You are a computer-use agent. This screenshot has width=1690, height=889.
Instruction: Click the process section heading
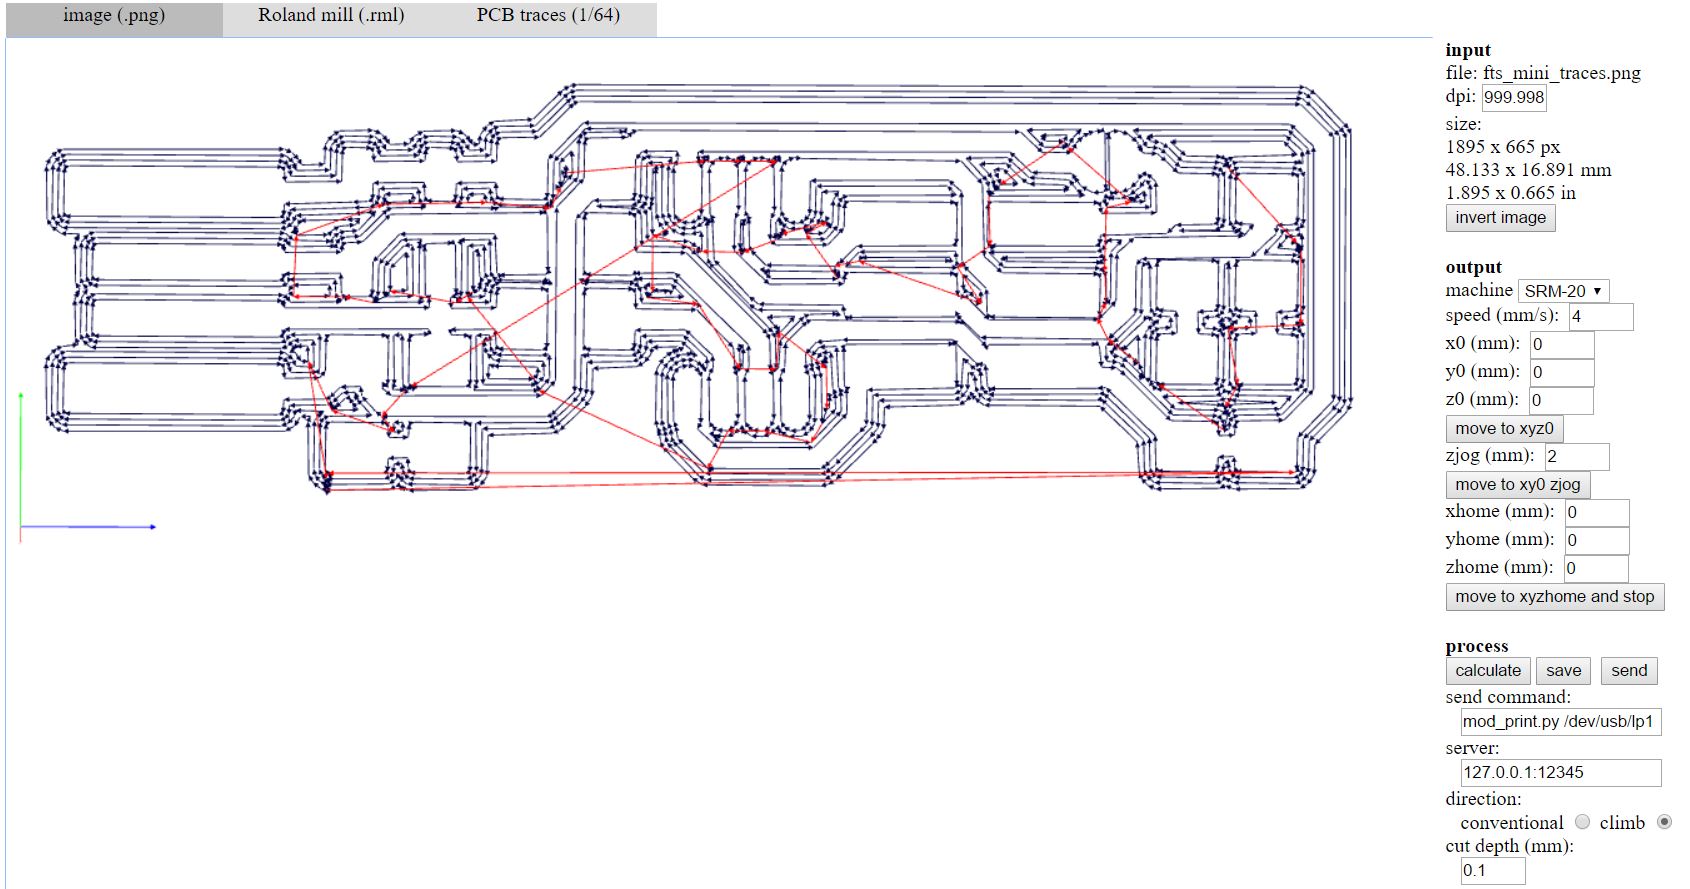click(1476, 646)
